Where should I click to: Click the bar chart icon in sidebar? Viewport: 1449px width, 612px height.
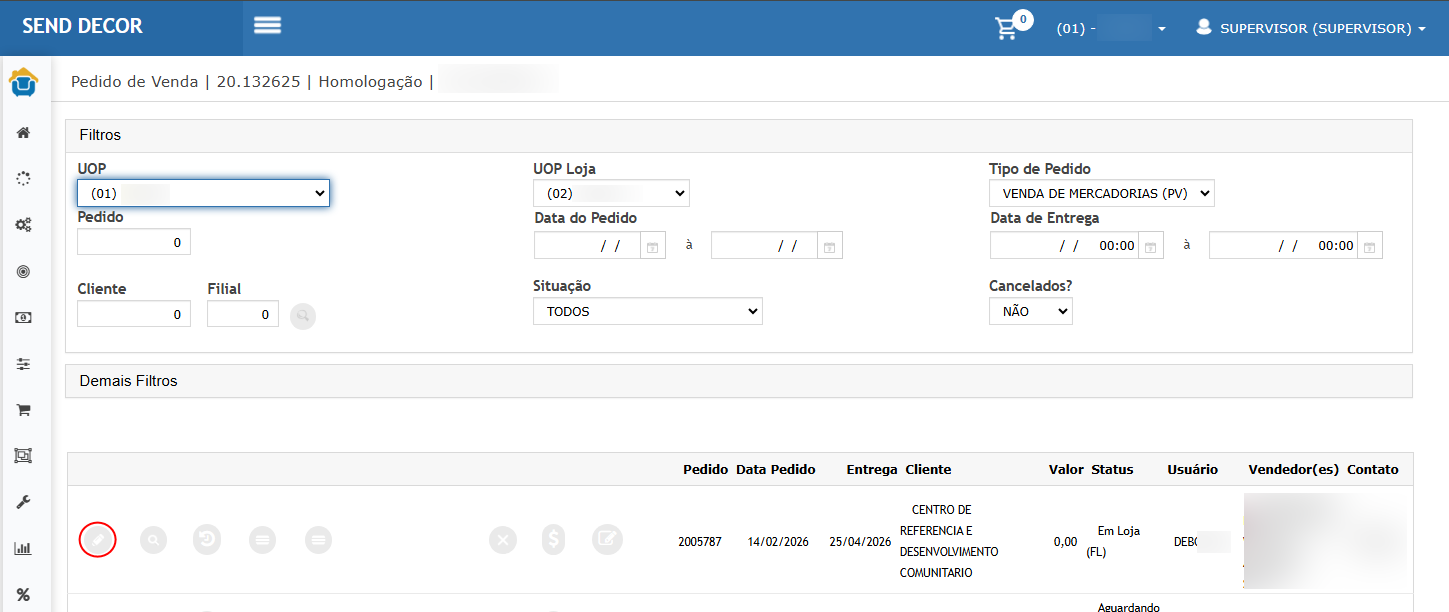pos(23,548)
